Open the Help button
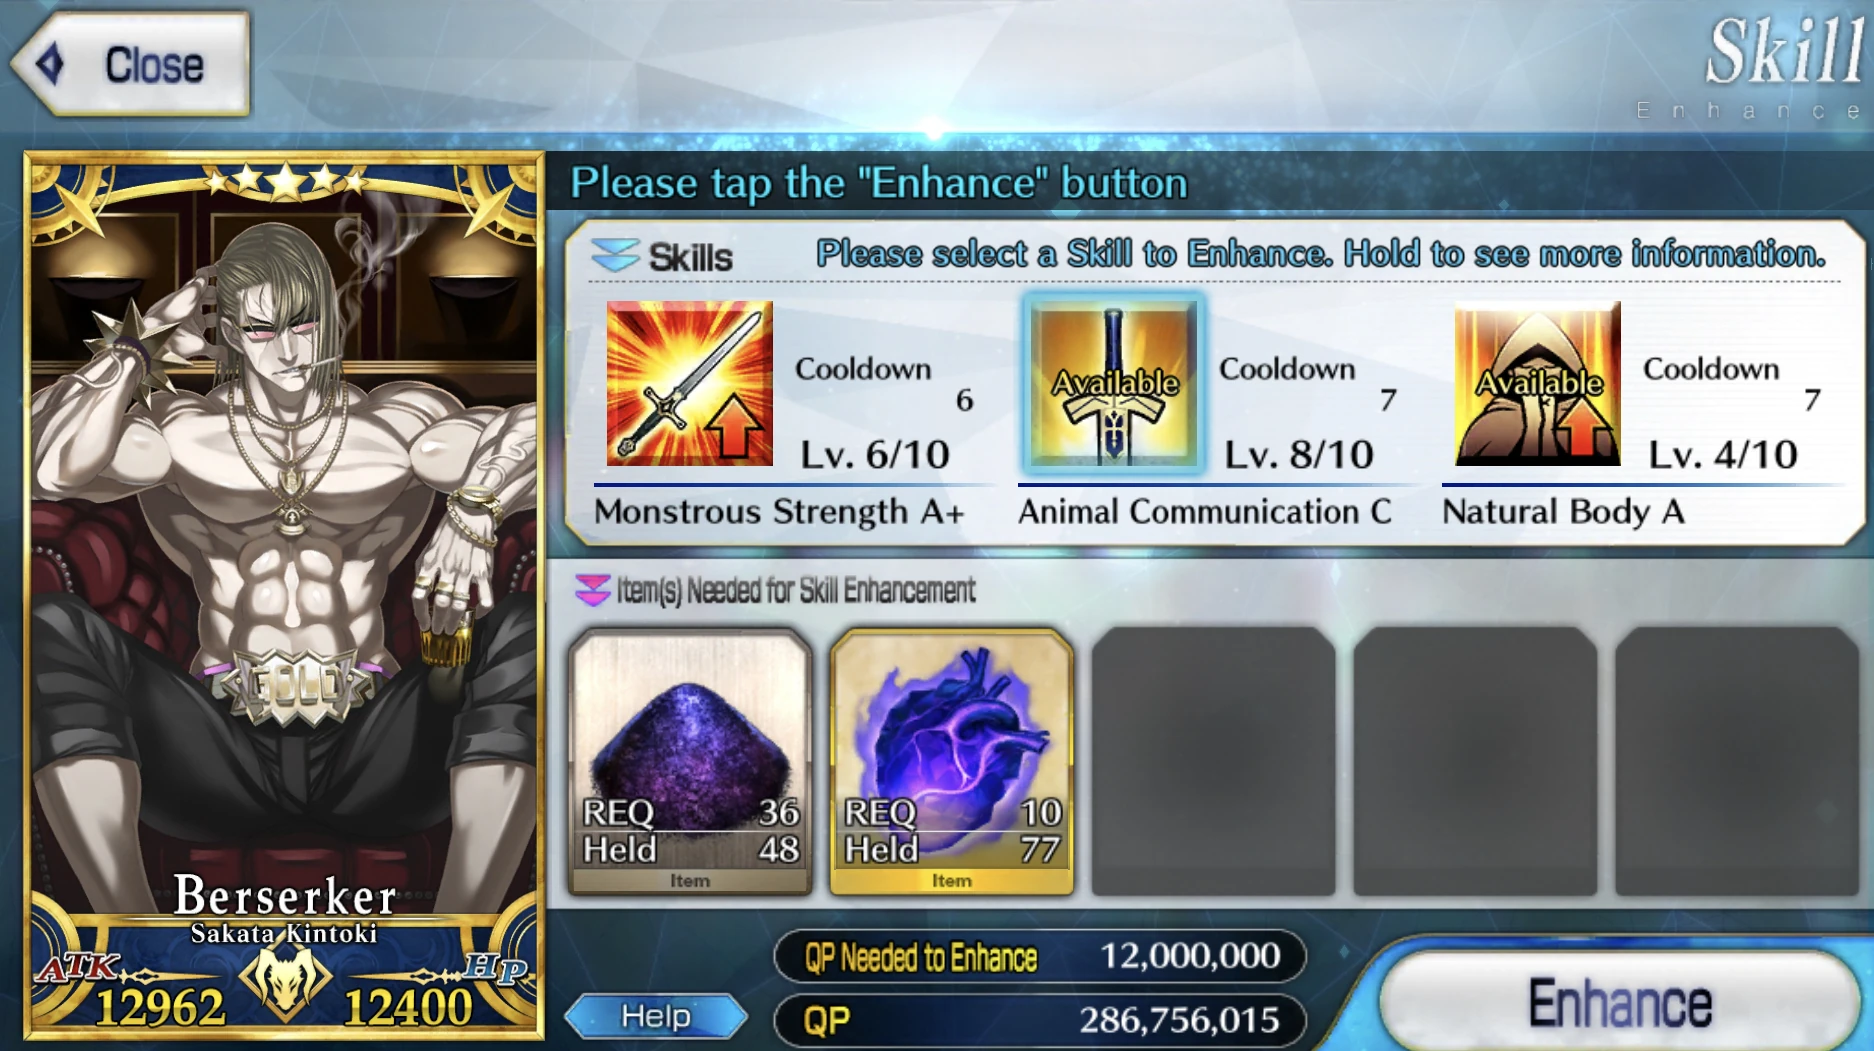 tap(656, 1016)
